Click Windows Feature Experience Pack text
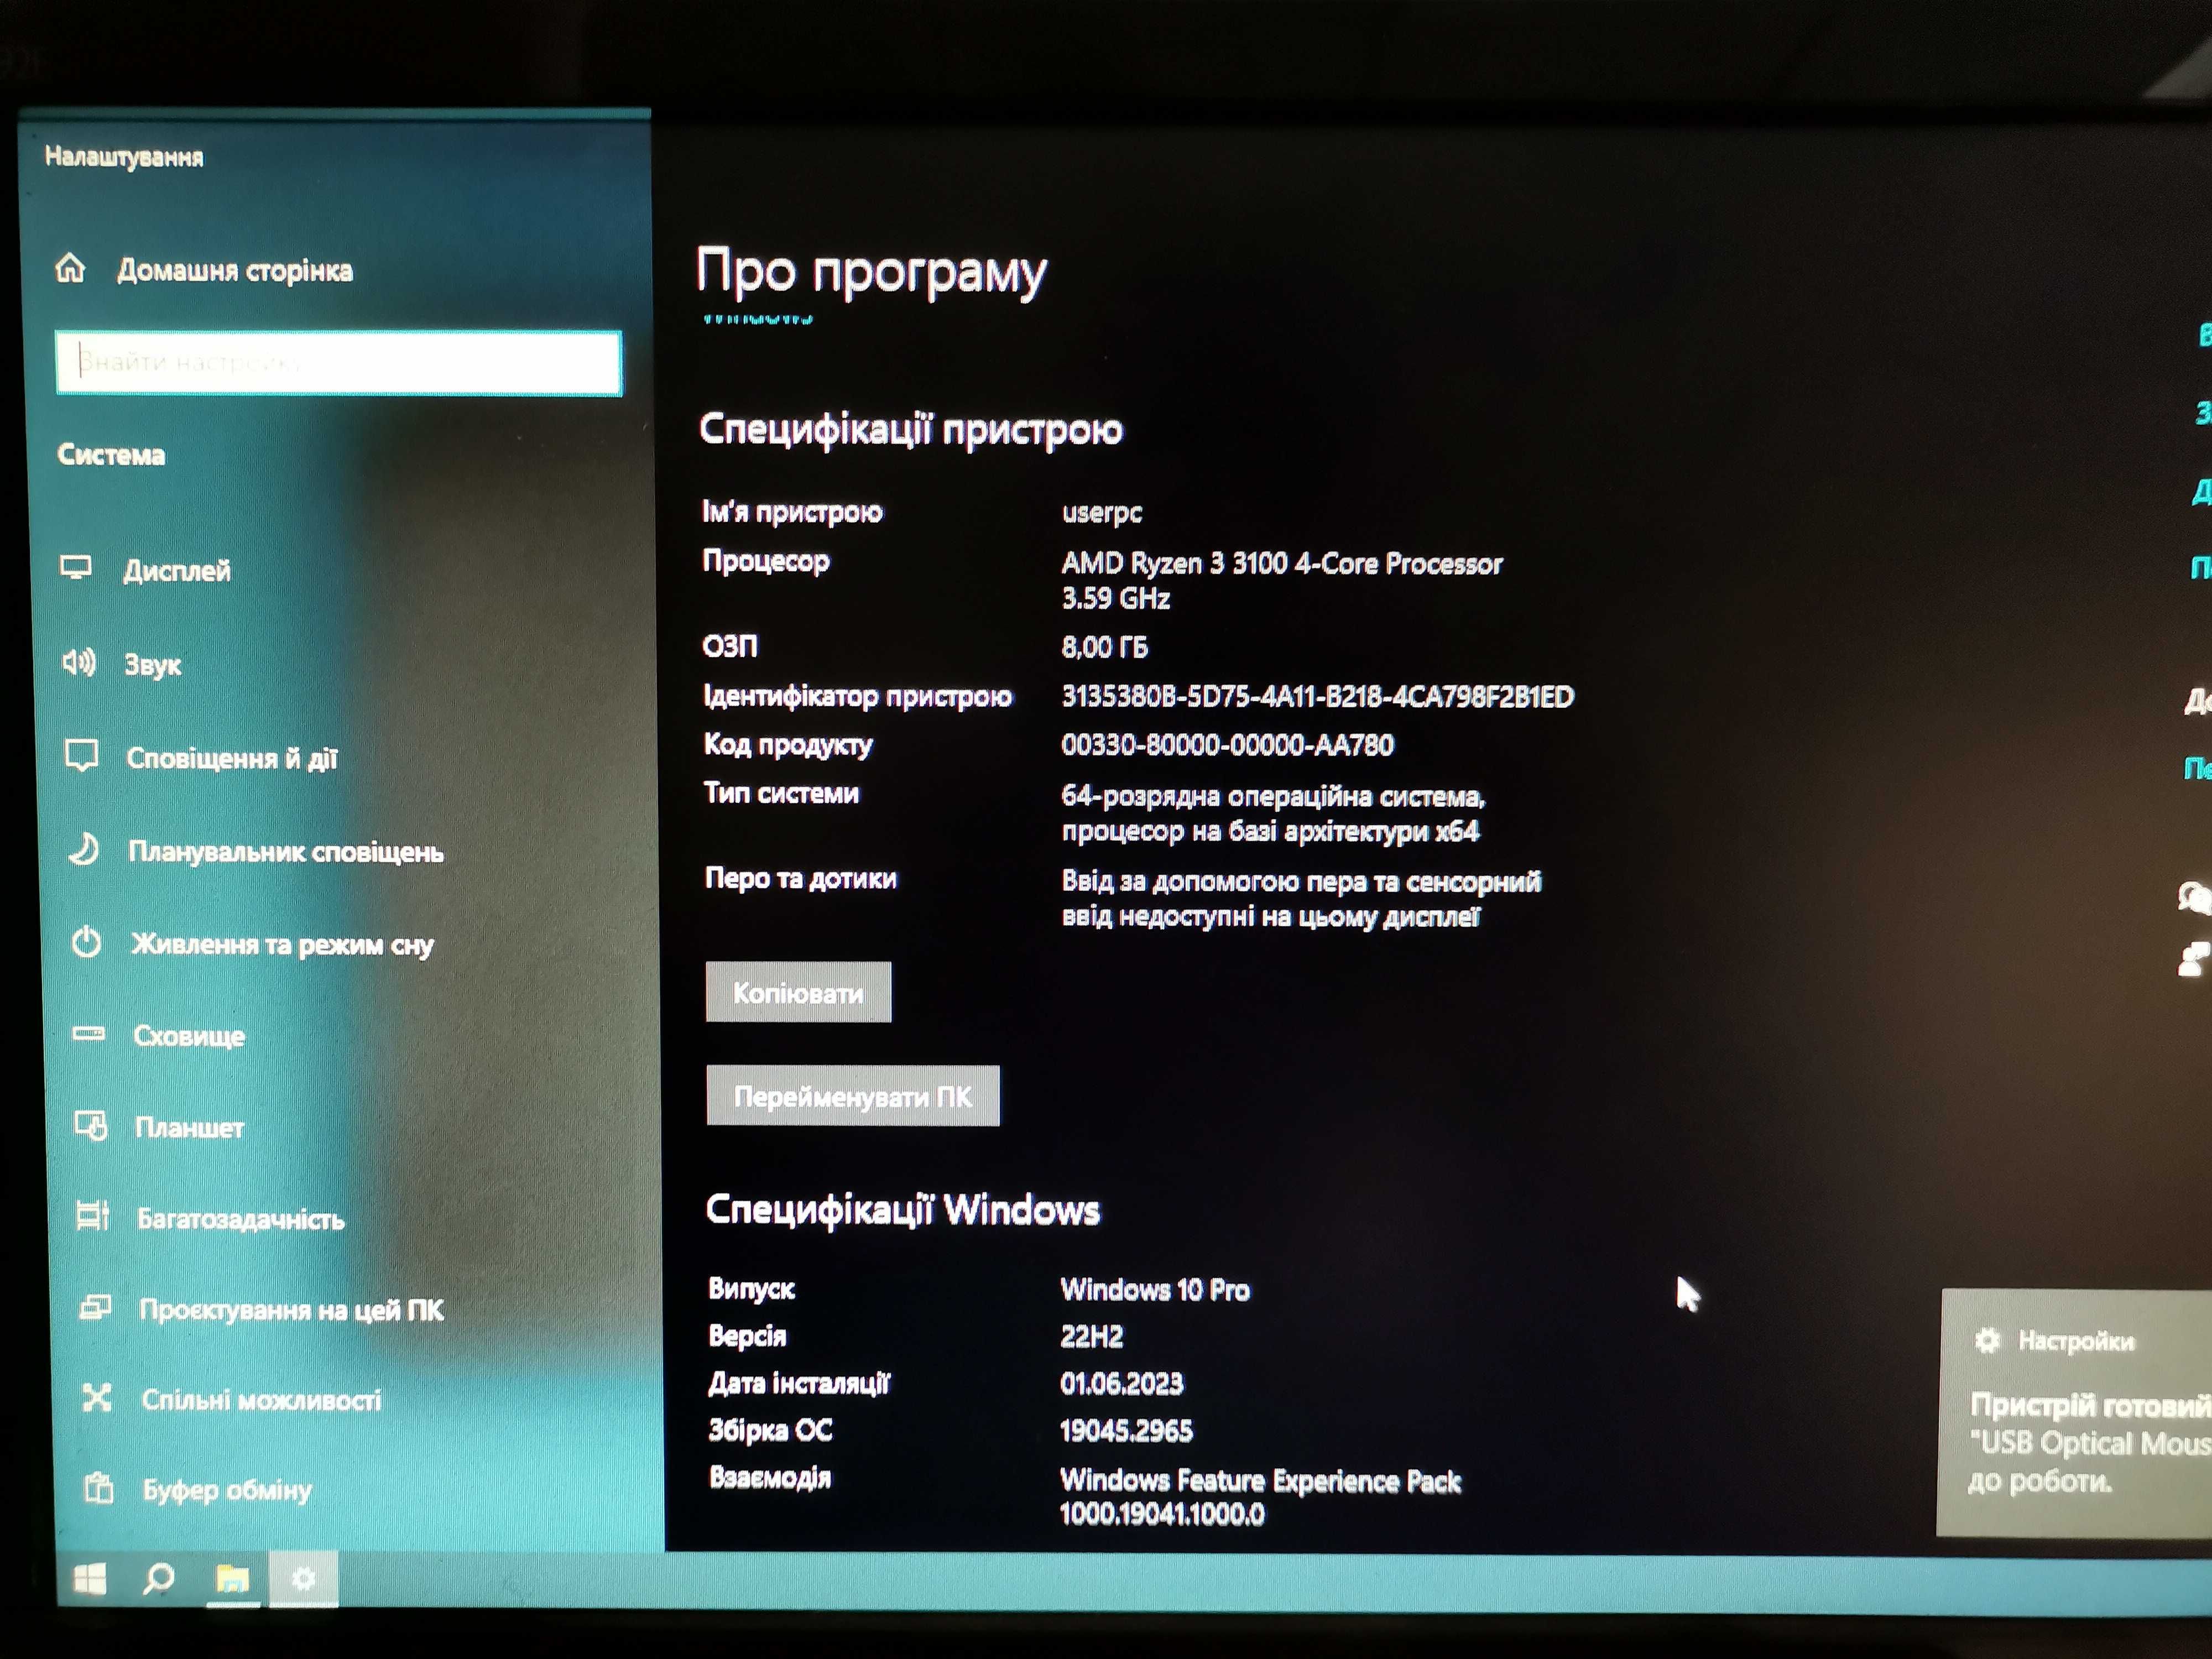The image size is (2212, 1659). [1260, 1480]
